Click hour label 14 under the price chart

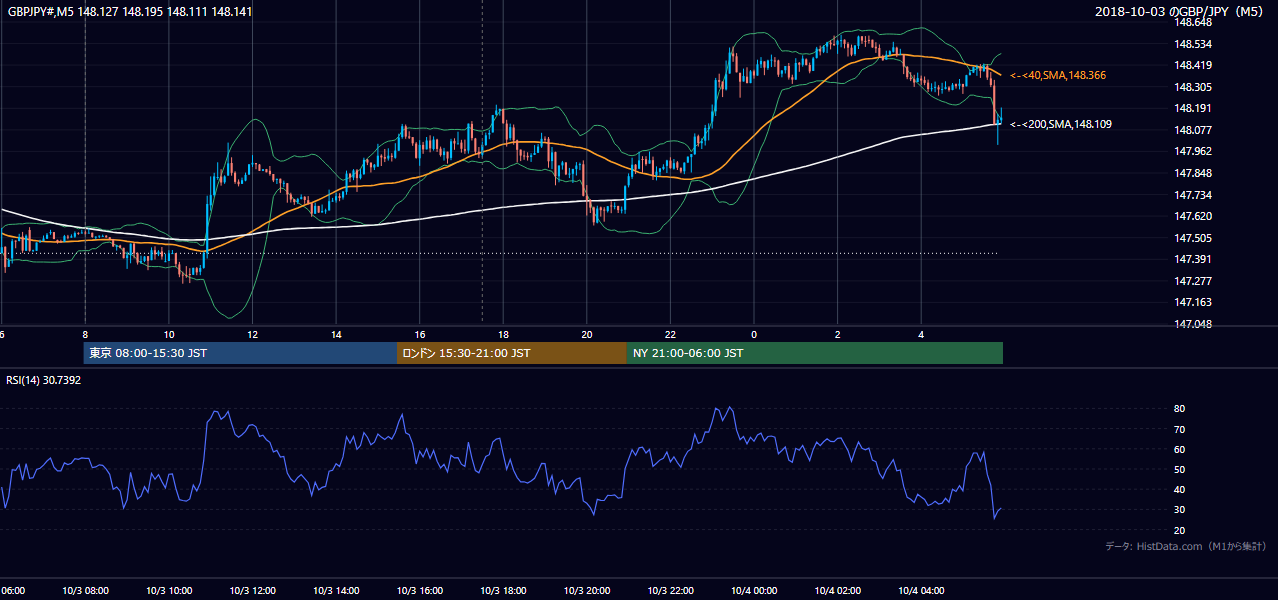click(x=336, y=335)
